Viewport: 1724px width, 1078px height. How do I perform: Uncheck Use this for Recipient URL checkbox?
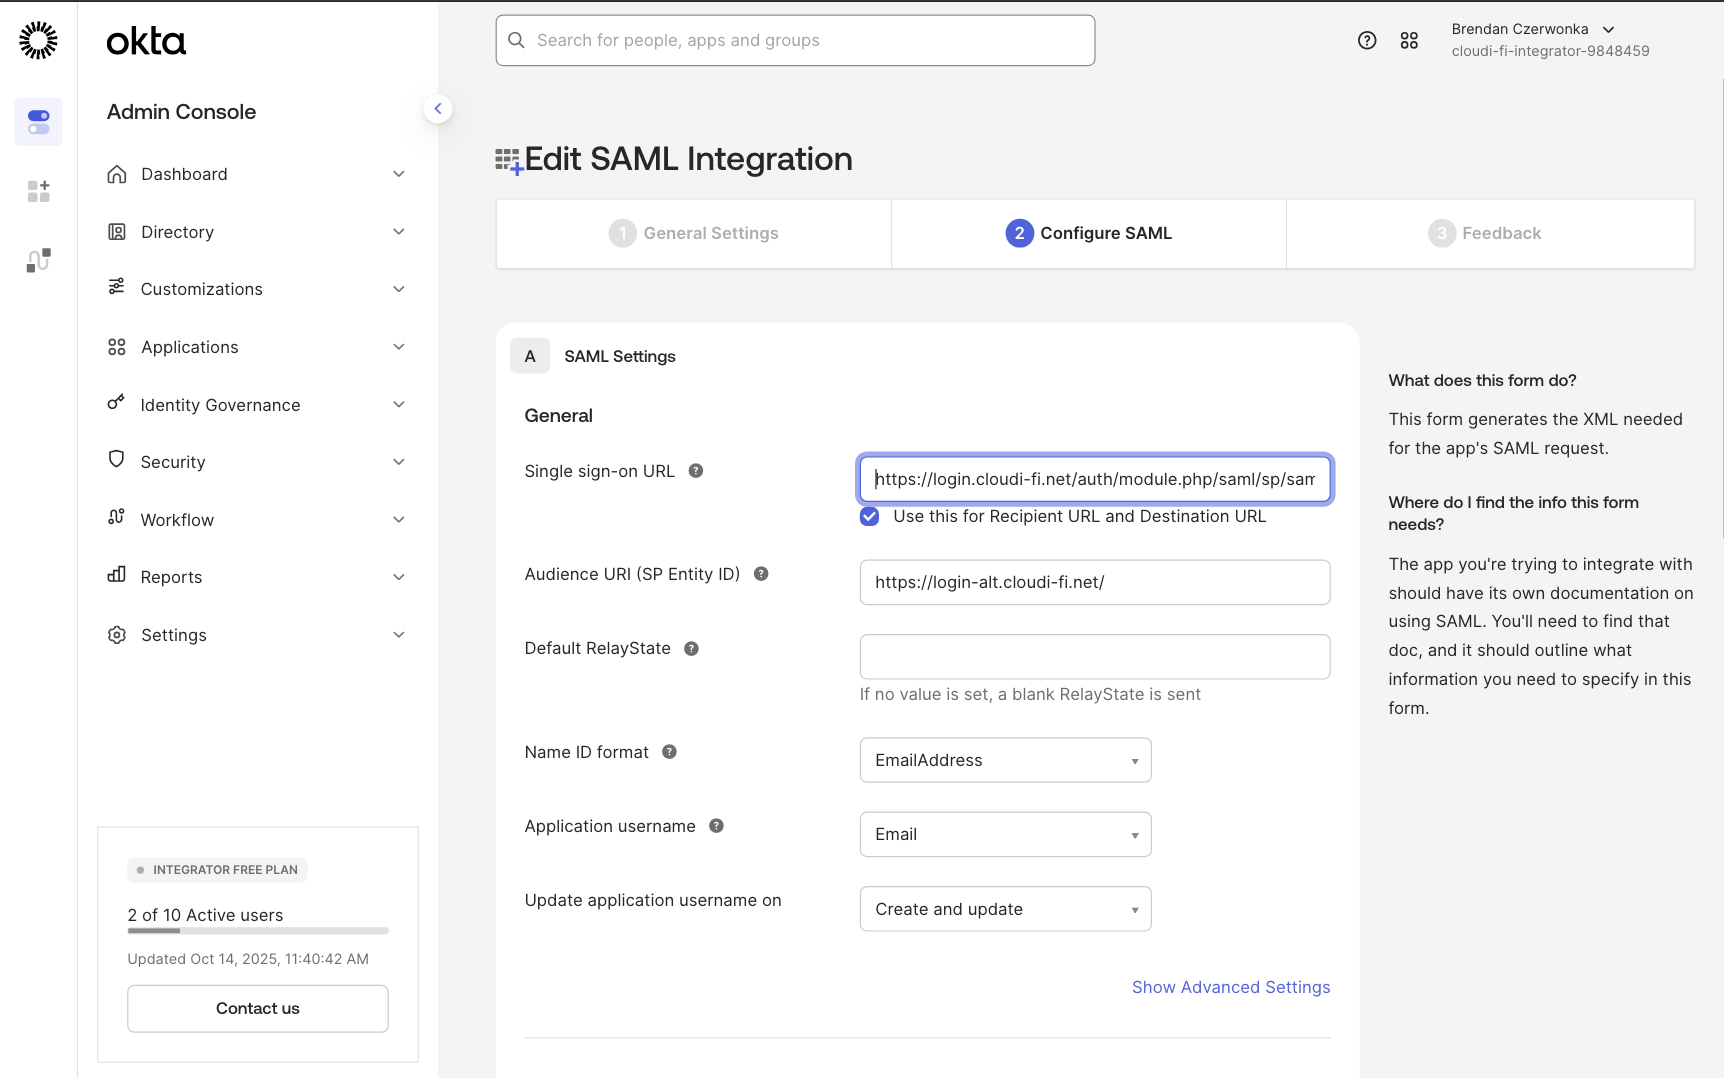pyautogui.click(x=870, y=516)
